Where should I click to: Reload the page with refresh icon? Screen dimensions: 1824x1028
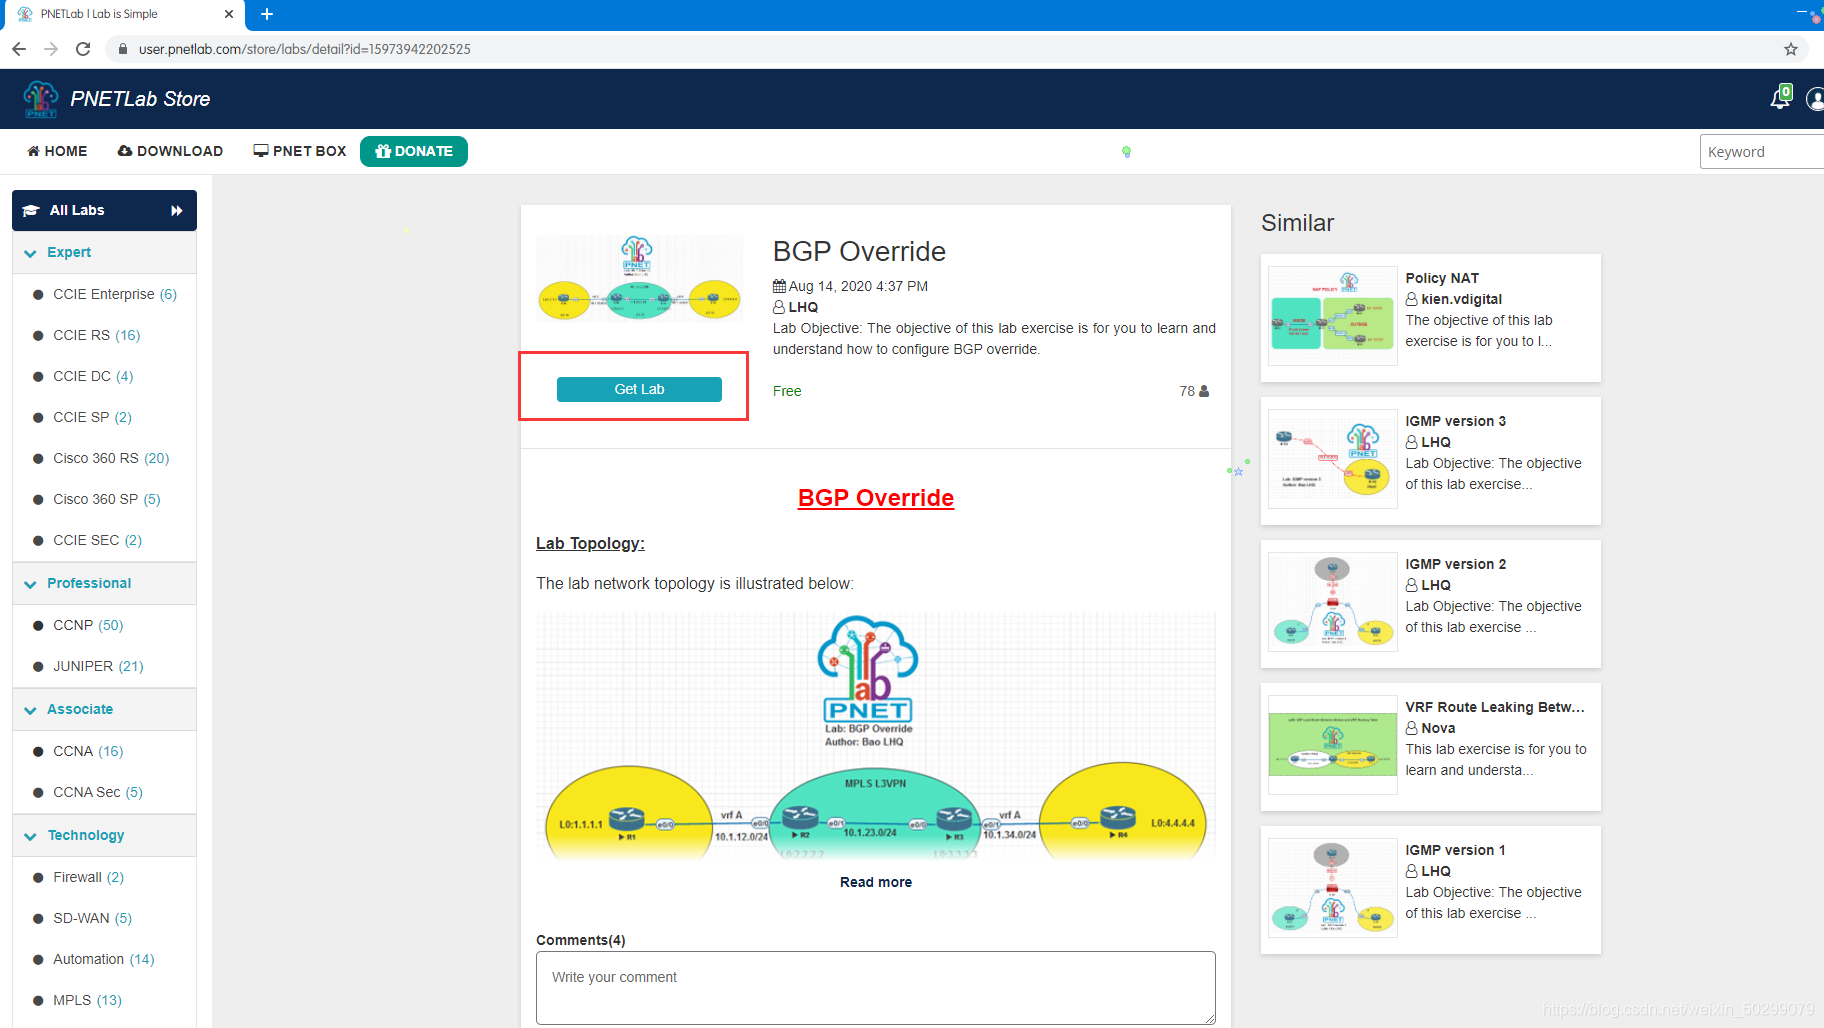coord(83,49)
